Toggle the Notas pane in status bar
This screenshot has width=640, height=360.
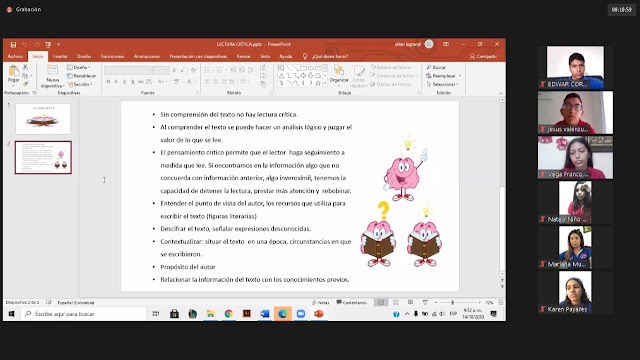(x=320, y=302)
